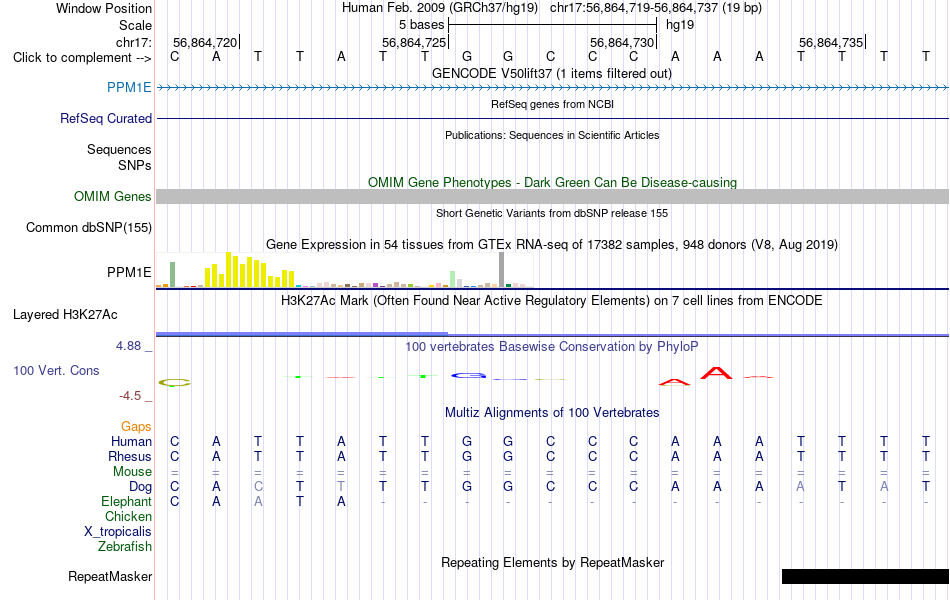This screenshot has height=600, width=950.
Task: Click the Human row label in Multiz alignment
Action: coord(131,441)
